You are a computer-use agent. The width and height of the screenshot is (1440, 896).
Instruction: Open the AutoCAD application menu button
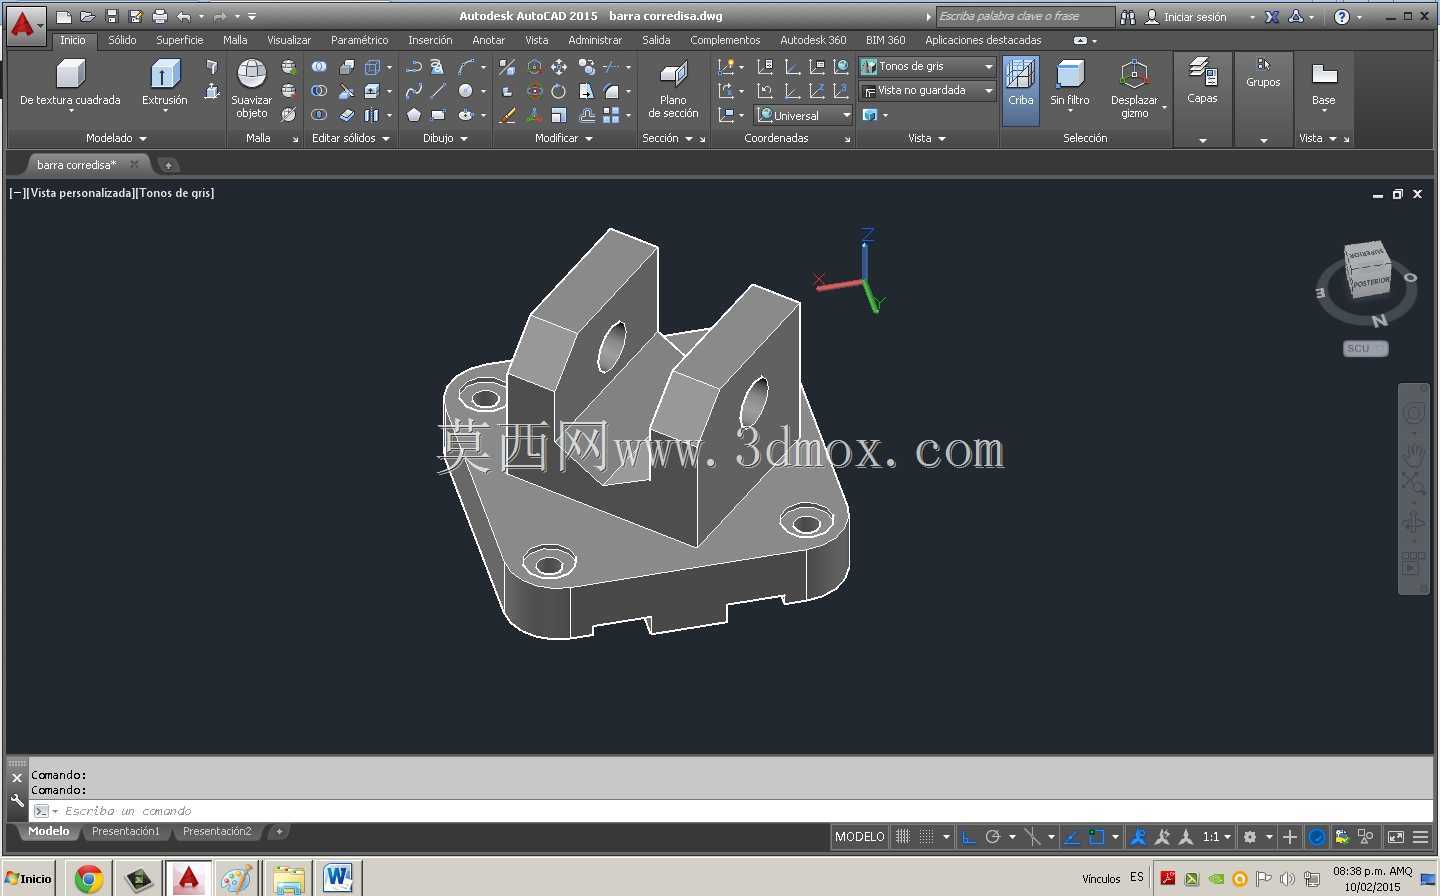click(25, 25)
